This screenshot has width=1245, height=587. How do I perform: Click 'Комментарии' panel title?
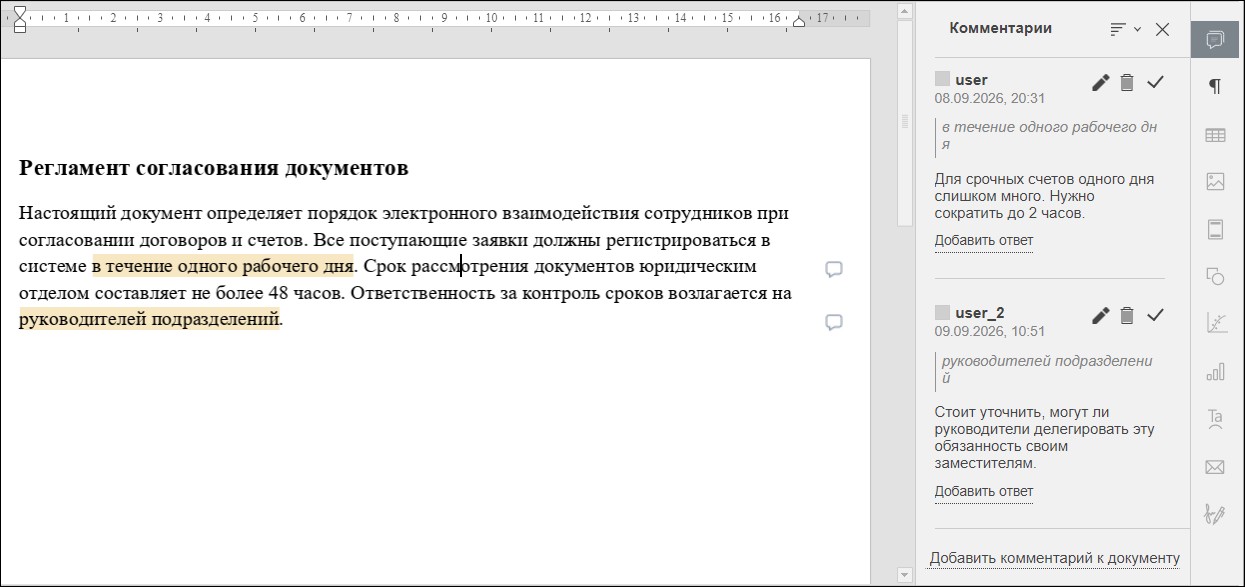click(x=1000, y=28)
